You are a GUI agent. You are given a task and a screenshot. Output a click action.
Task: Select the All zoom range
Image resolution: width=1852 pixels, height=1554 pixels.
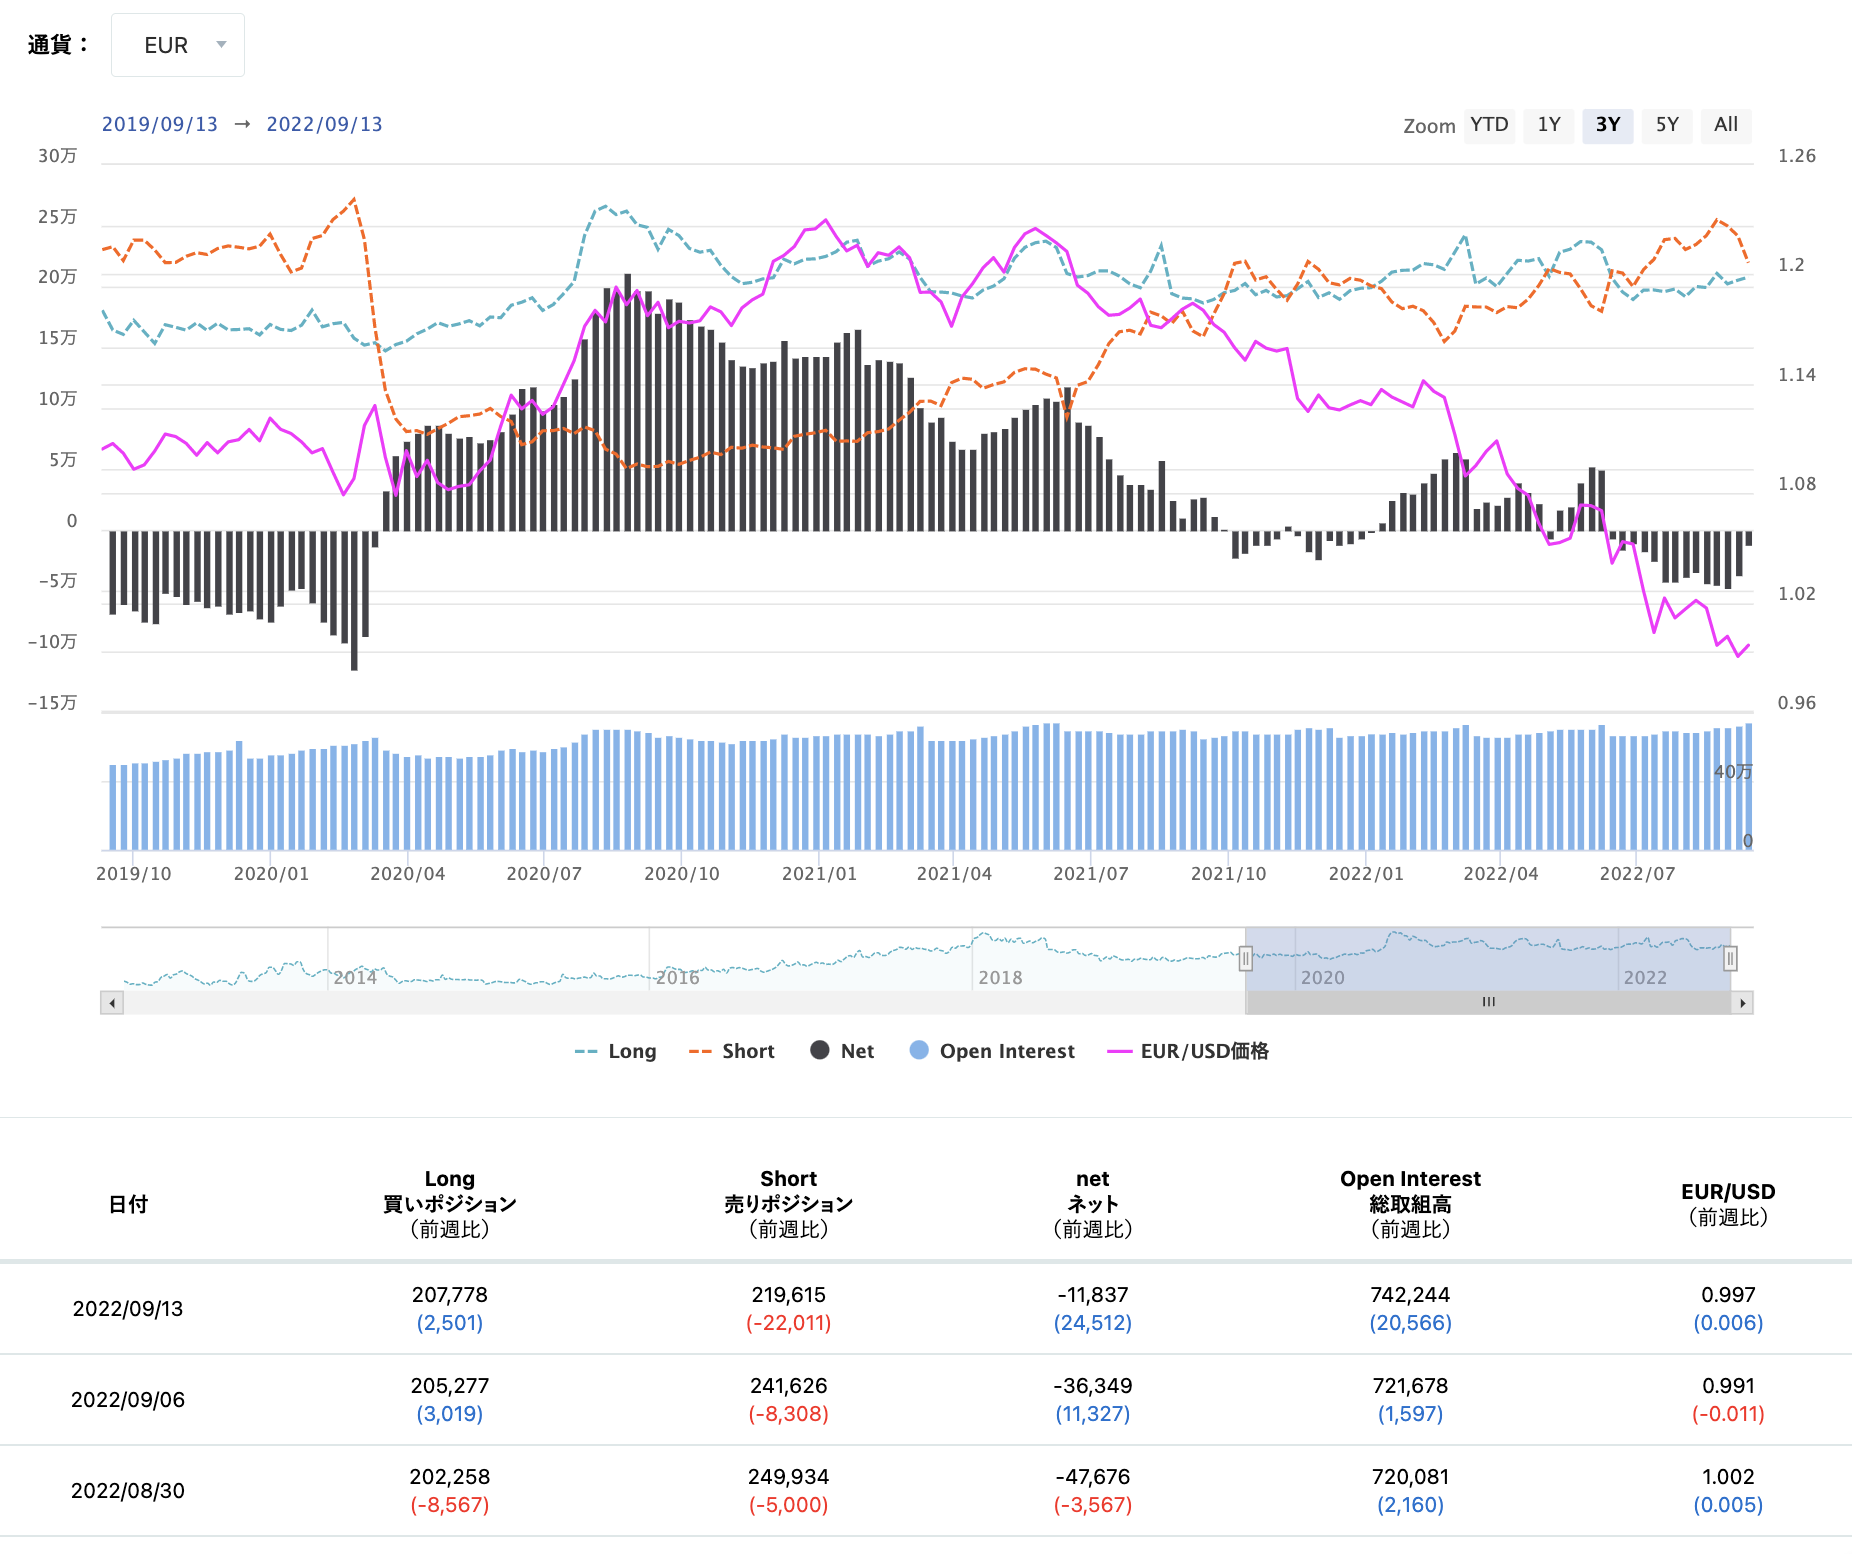click(x=1726, y=125)
